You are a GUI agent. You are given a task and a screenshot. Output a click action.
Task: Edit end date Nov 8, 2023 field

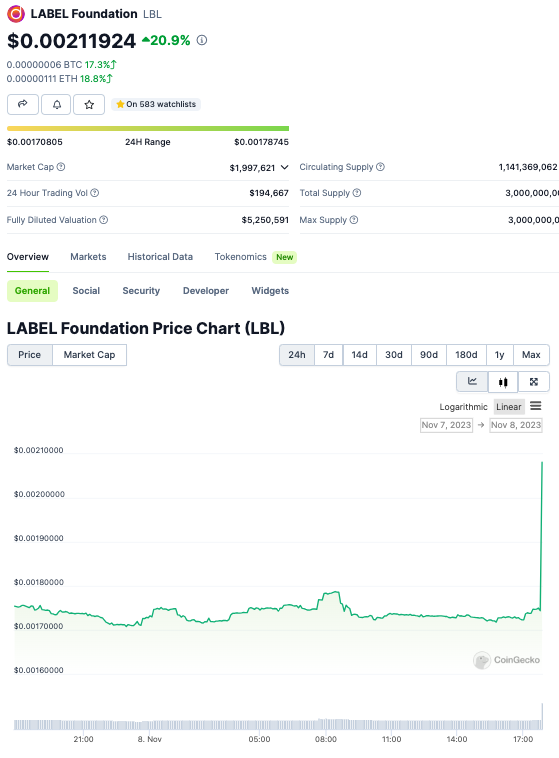pyautogui.click(x=516, y=425)
